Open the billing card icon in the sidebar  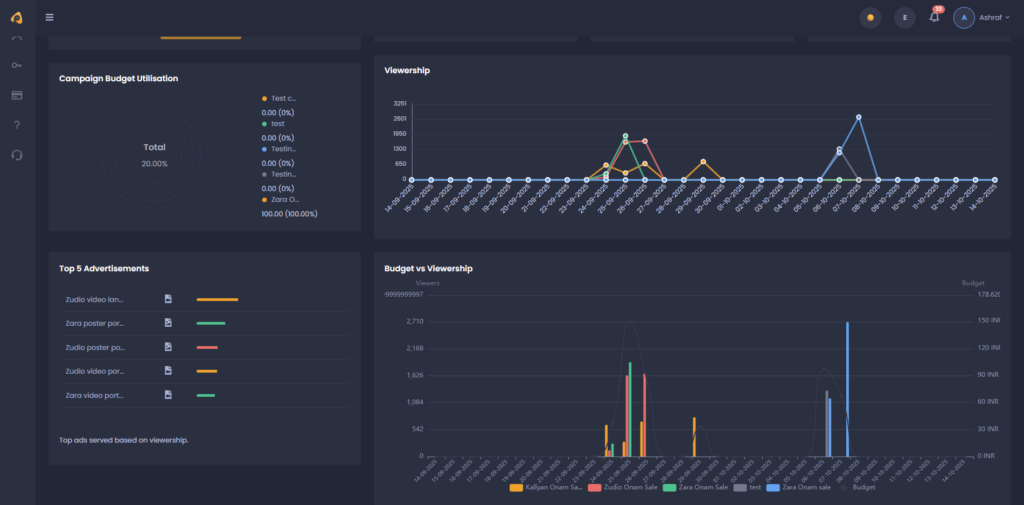(x=17, y=95)
